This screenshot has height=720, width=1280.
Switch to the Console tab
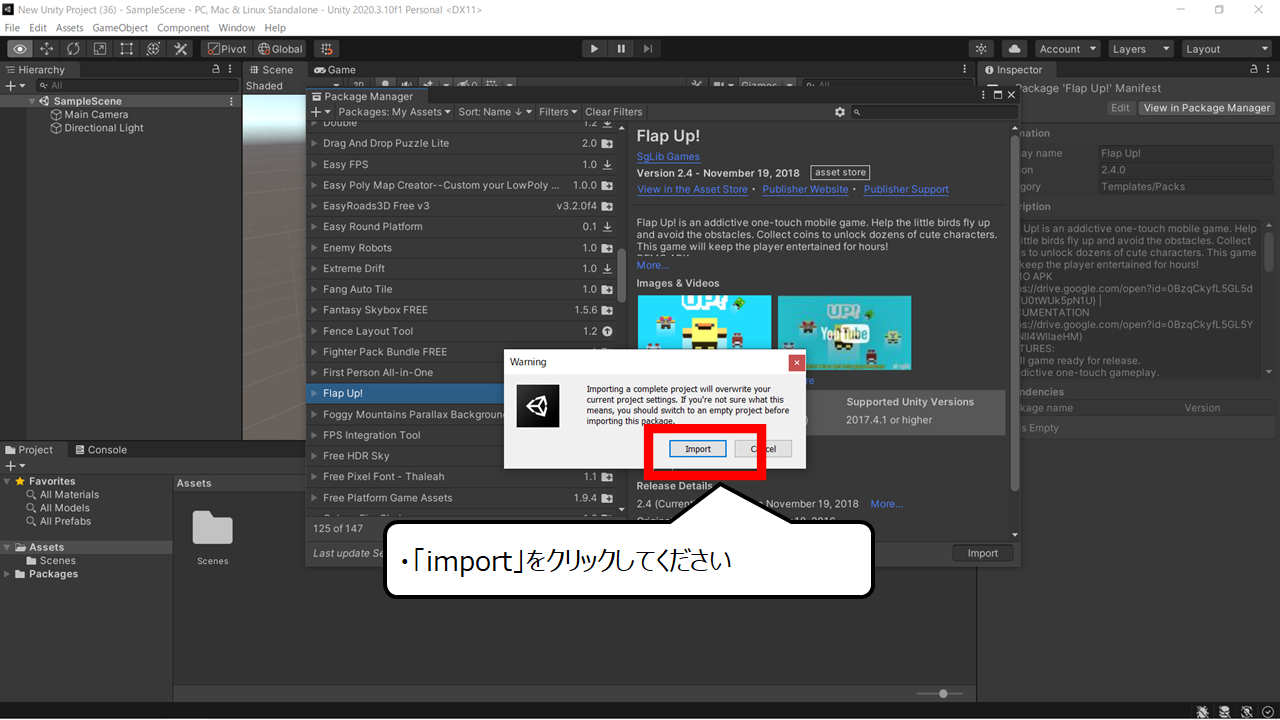pyautogui.click(x=100, y=450)
